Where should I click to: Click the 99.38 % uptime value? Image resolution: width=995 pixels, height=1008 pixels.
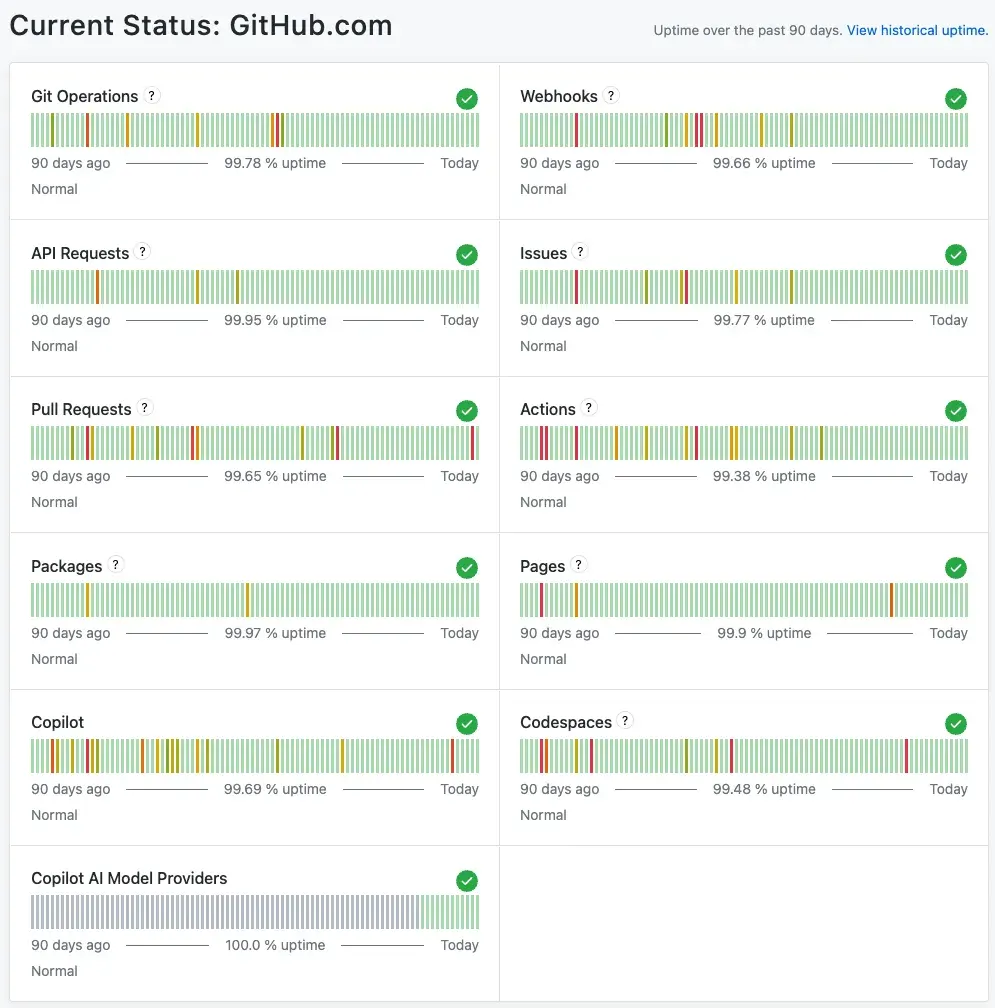(764, 476)
